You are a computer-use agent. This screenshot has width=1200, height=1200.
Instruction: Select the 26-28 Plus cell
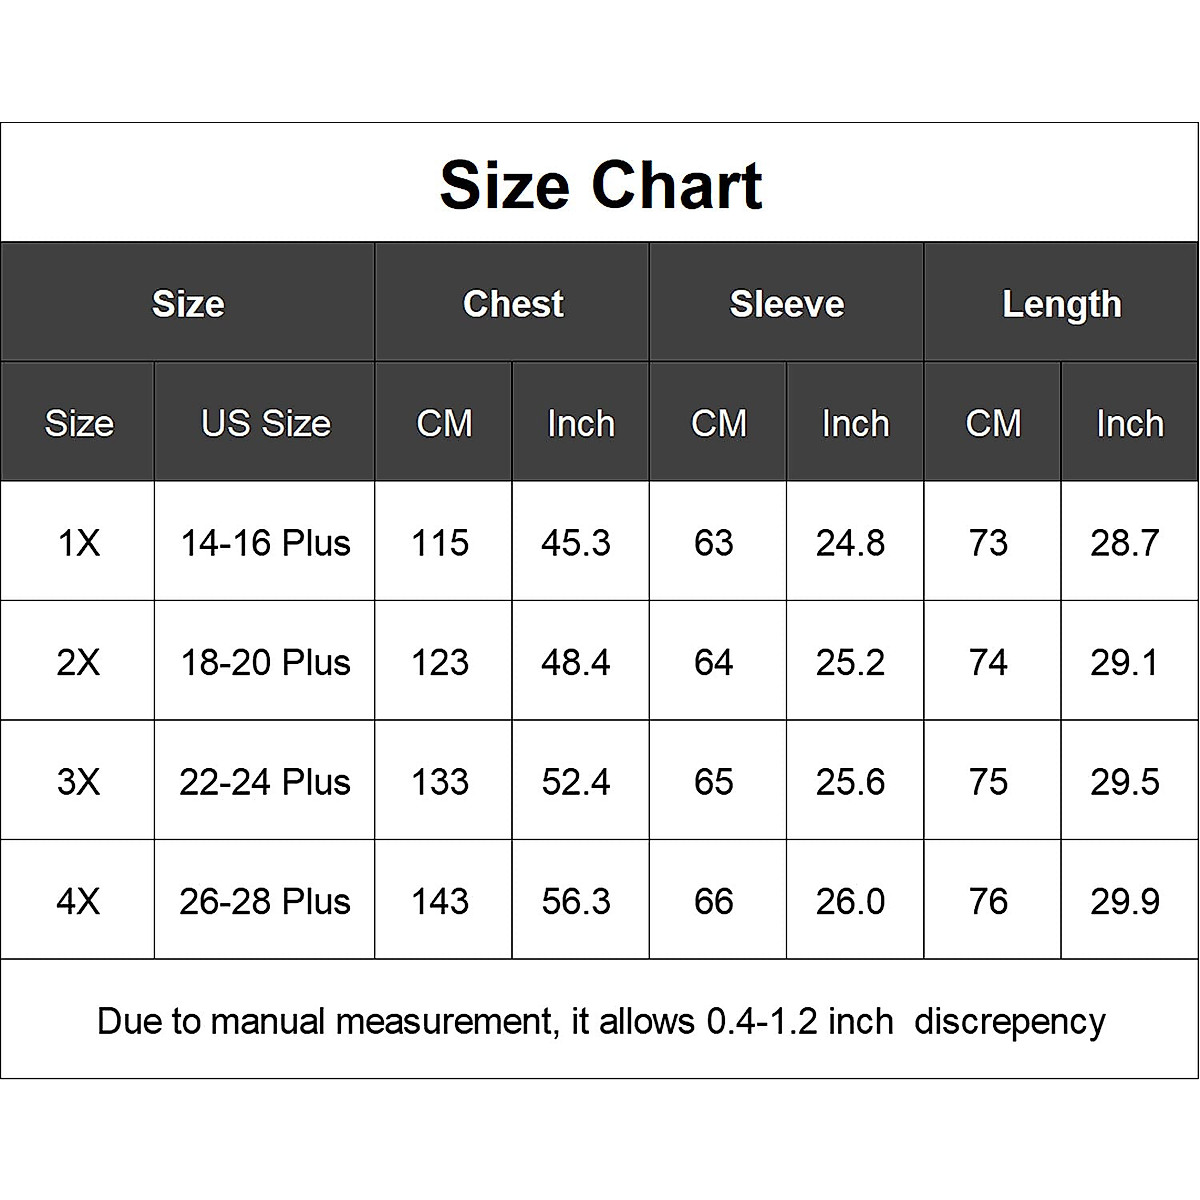[265, 901]
